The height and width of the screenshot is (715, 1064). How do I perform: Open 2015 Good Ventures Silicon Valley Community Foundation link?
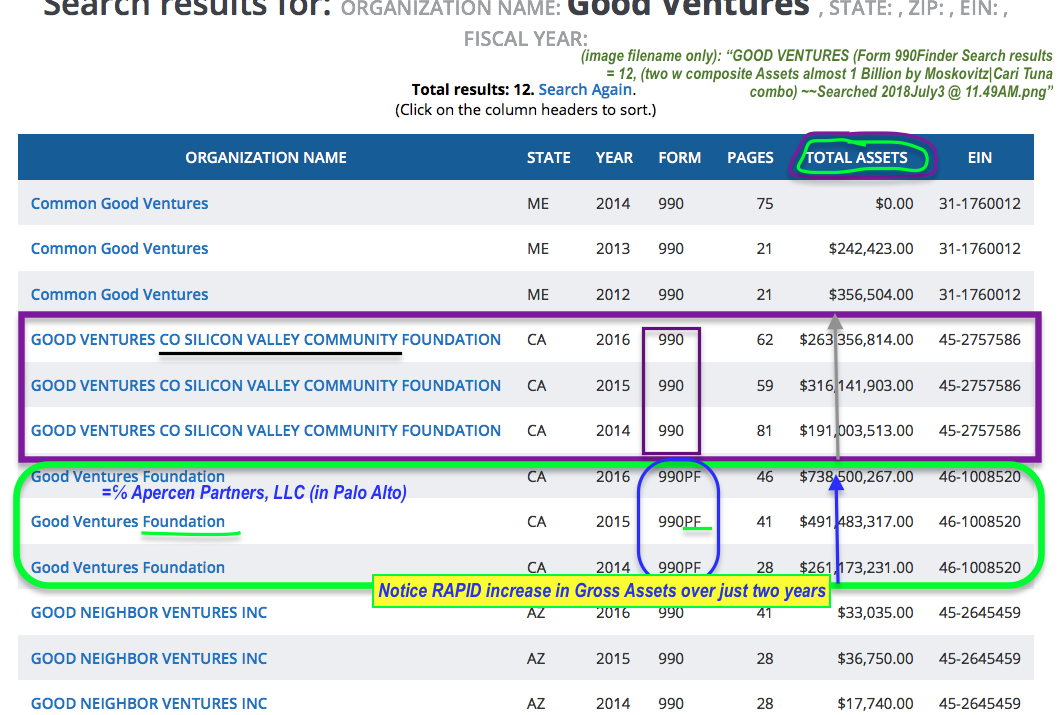click(266, 385)
